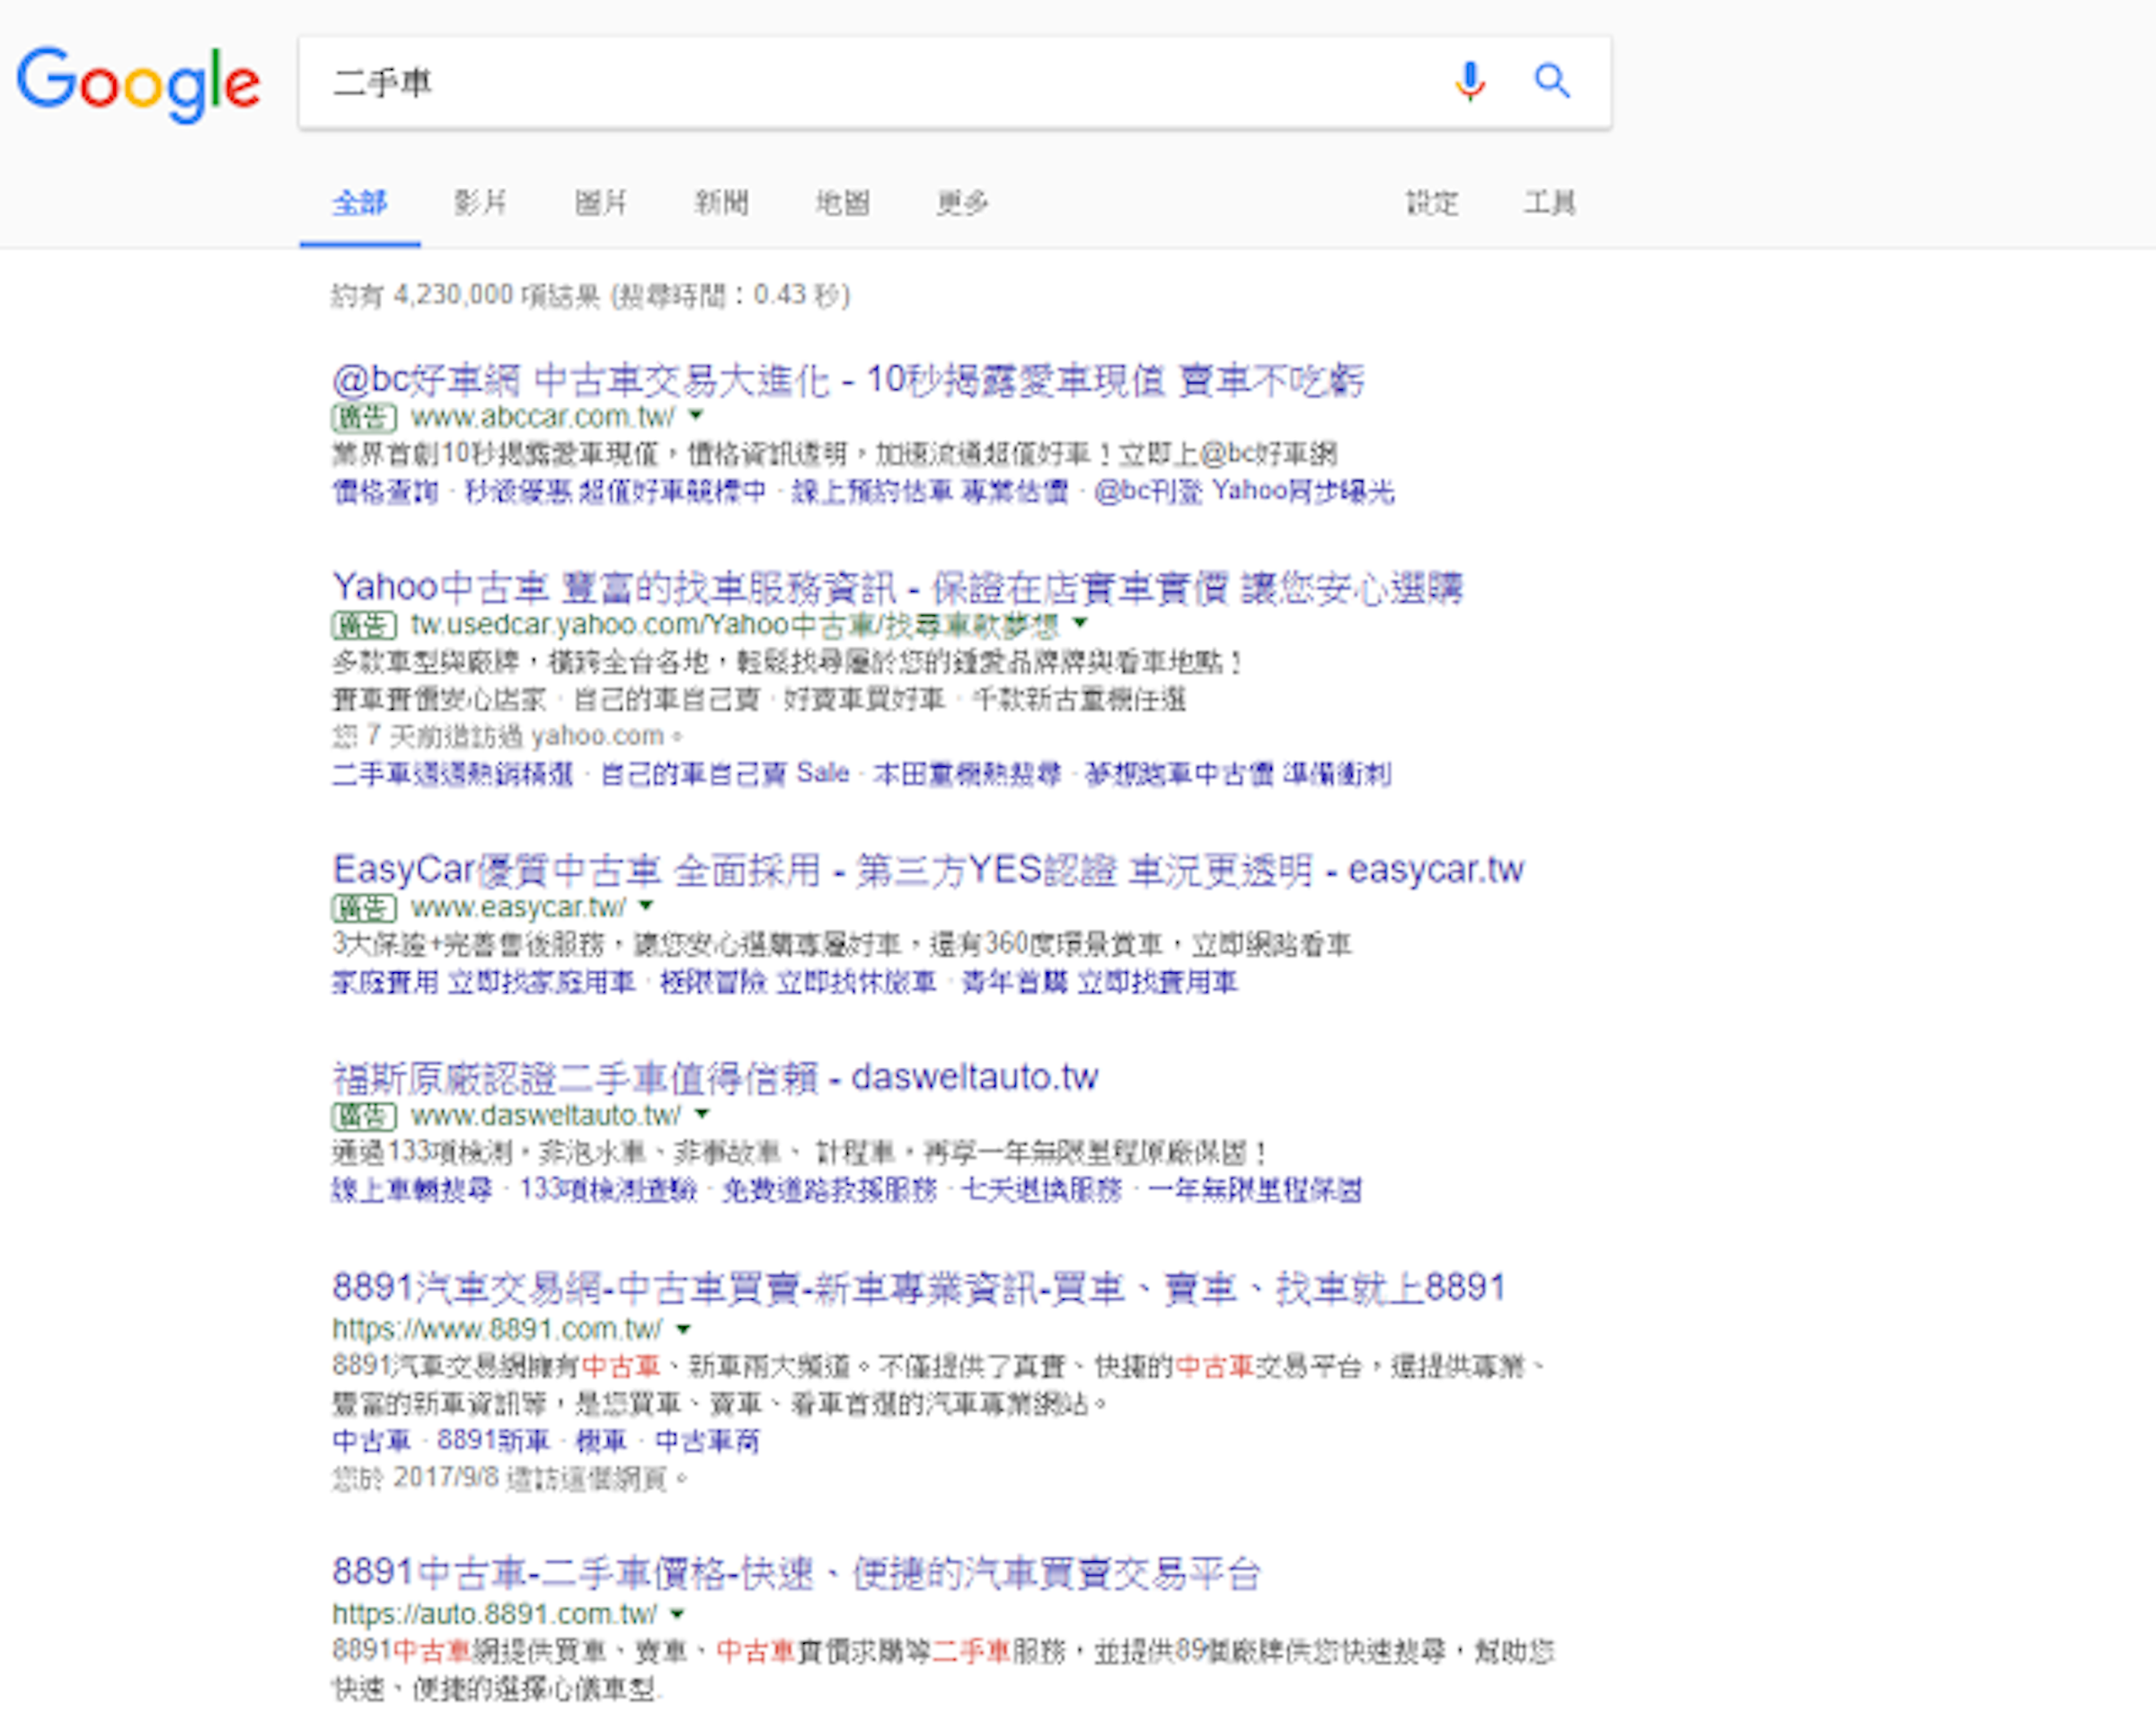Click the 自己的車自己賣 Sale sitelink
This screenshot has width=2156, height=1732.
click(x=724, y=773)
